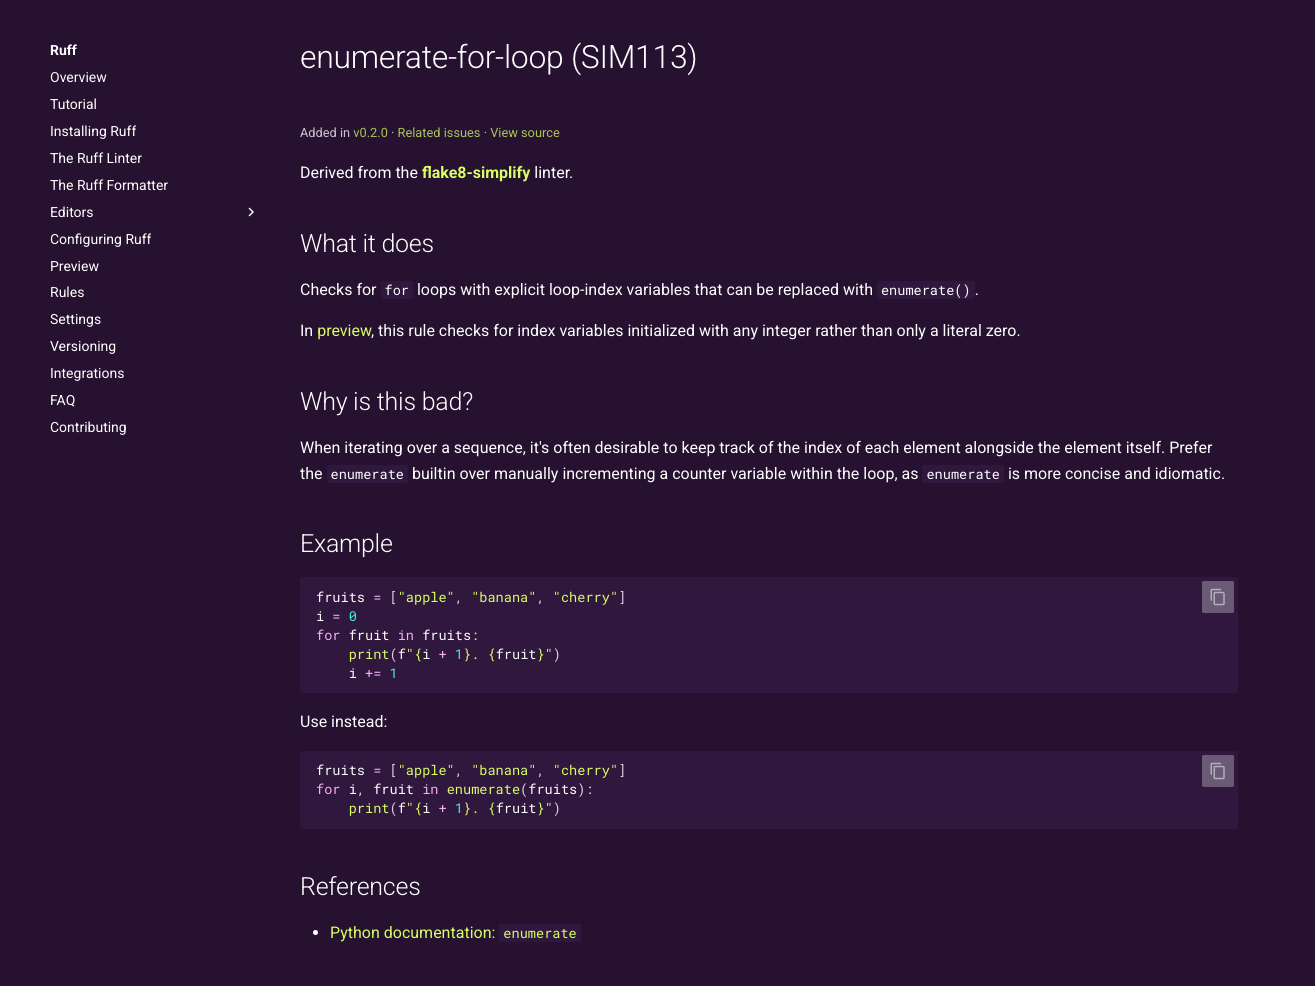Click the 'Why is this bad?' heading
The image size is (1315, 986).
(x=386, y=401)
